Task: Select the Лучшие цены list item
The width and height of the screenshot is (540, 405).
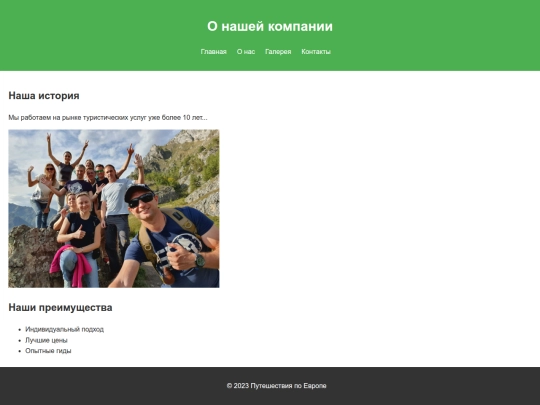Action: 46,340
